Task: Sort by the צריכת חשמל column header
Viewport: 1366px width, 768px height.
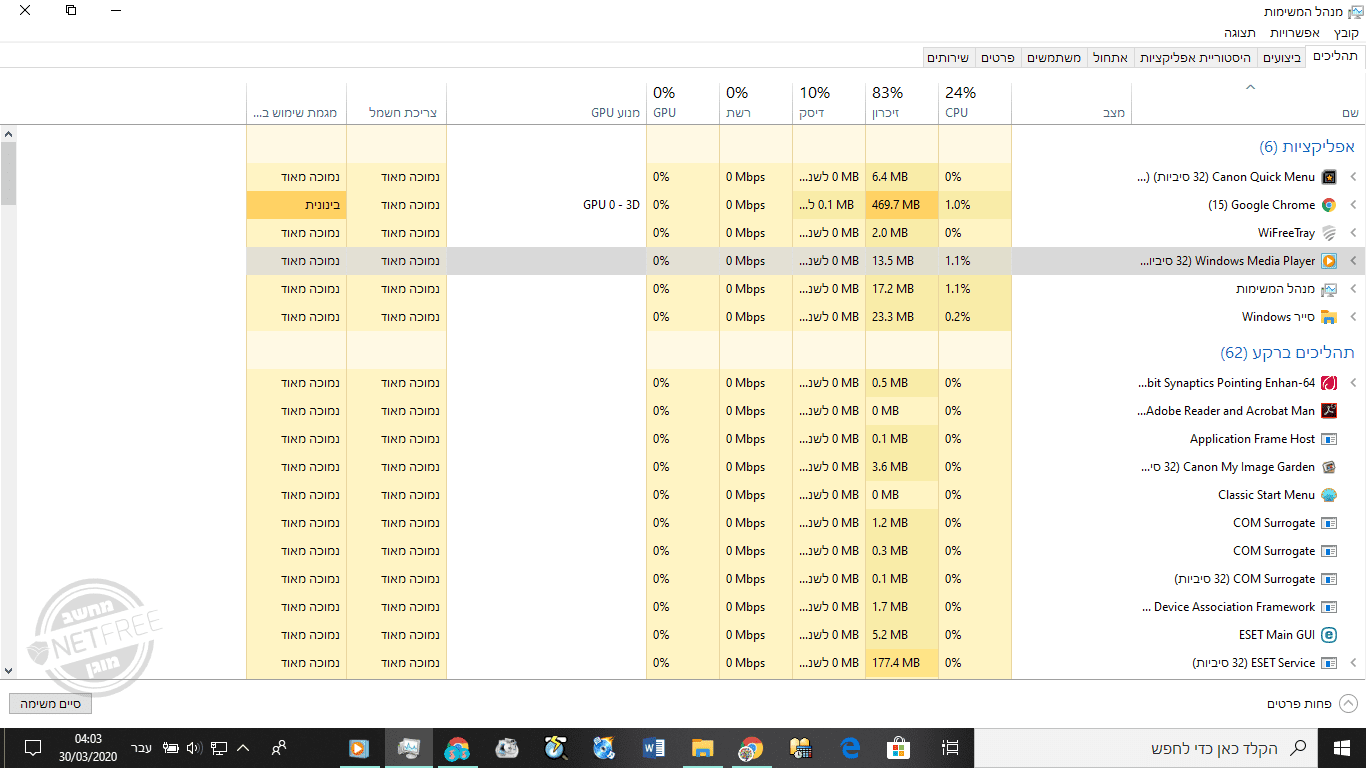Action: (x=397, y=101)
